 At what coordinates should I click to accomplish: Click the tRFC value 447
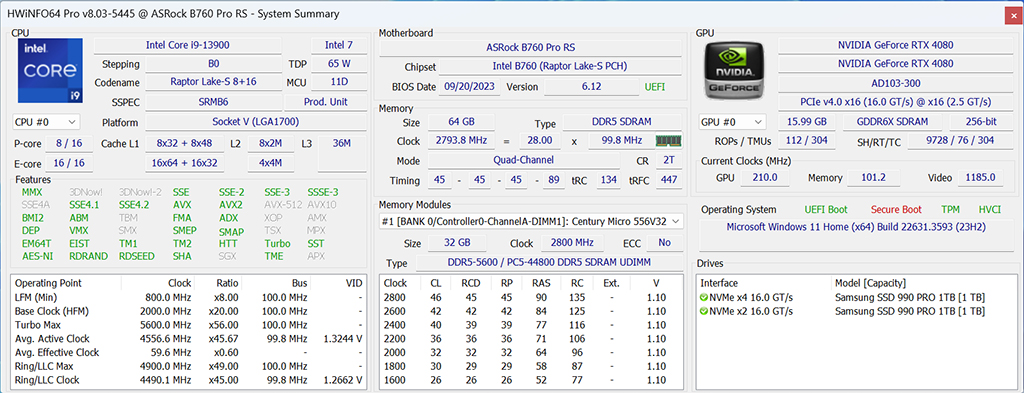click(668, 180)
